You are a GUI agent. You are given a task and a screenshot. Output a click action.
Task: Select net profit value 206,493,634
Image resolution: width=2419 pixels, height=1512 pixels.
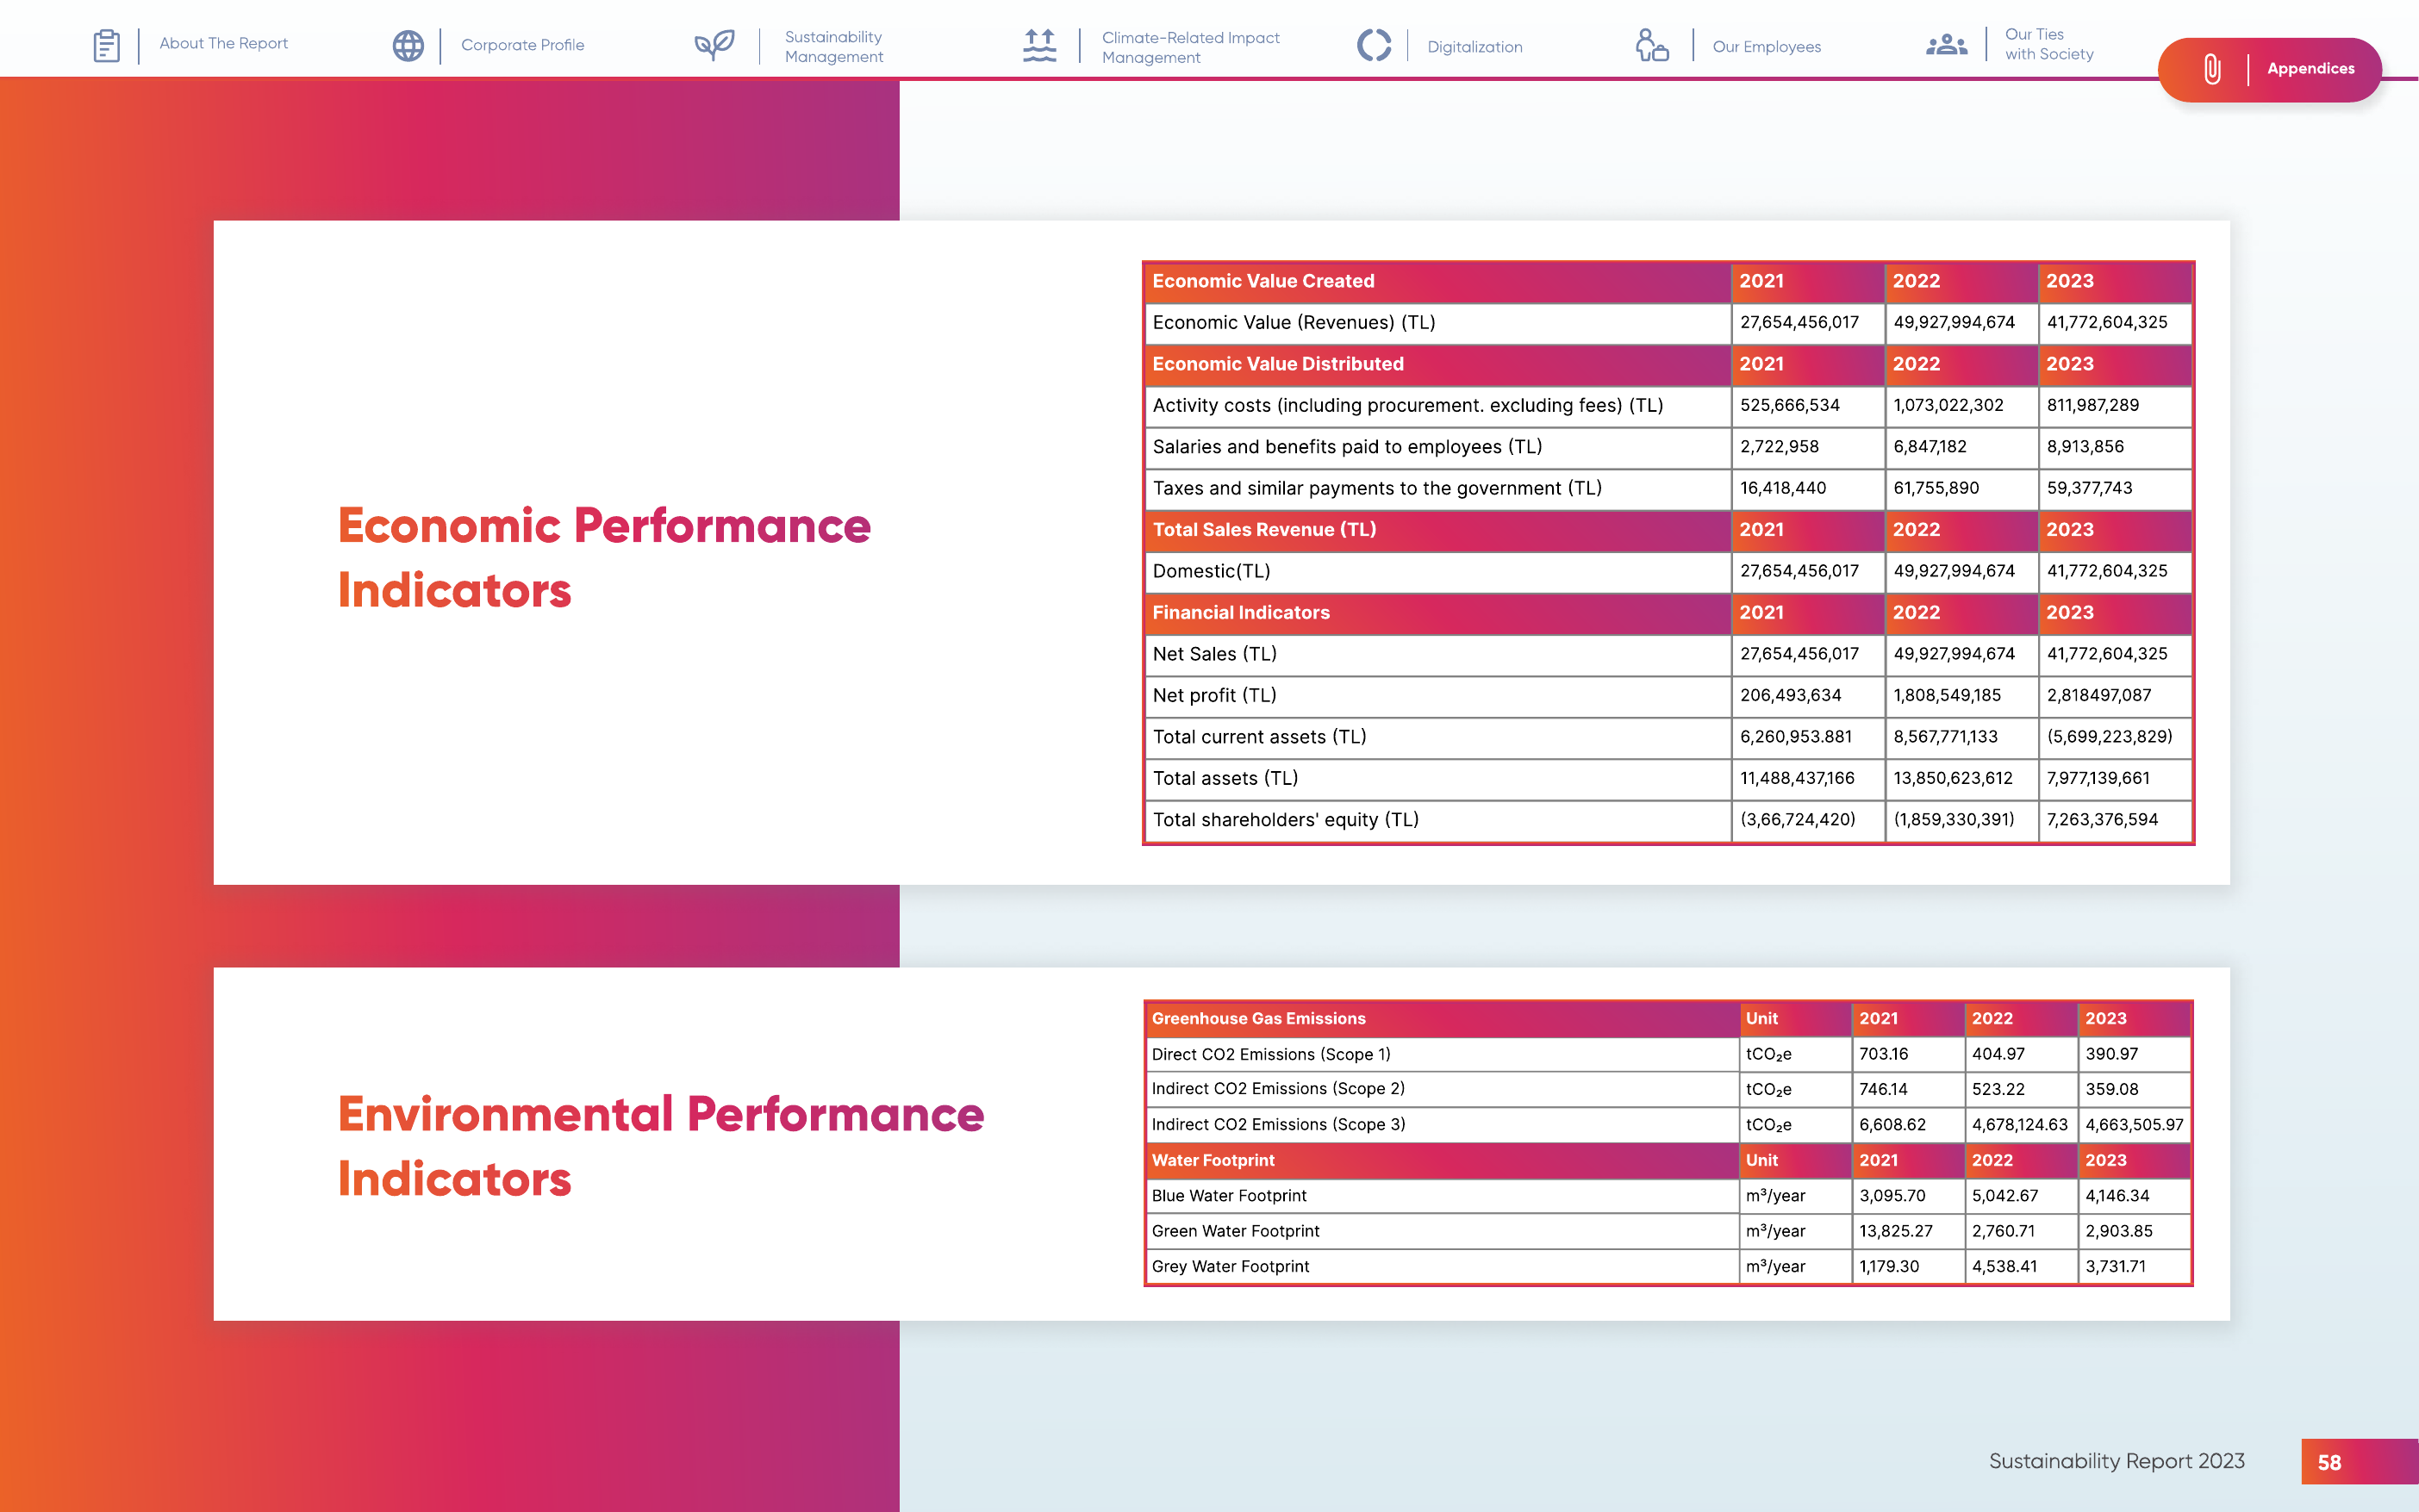[x=1789, y=695]
